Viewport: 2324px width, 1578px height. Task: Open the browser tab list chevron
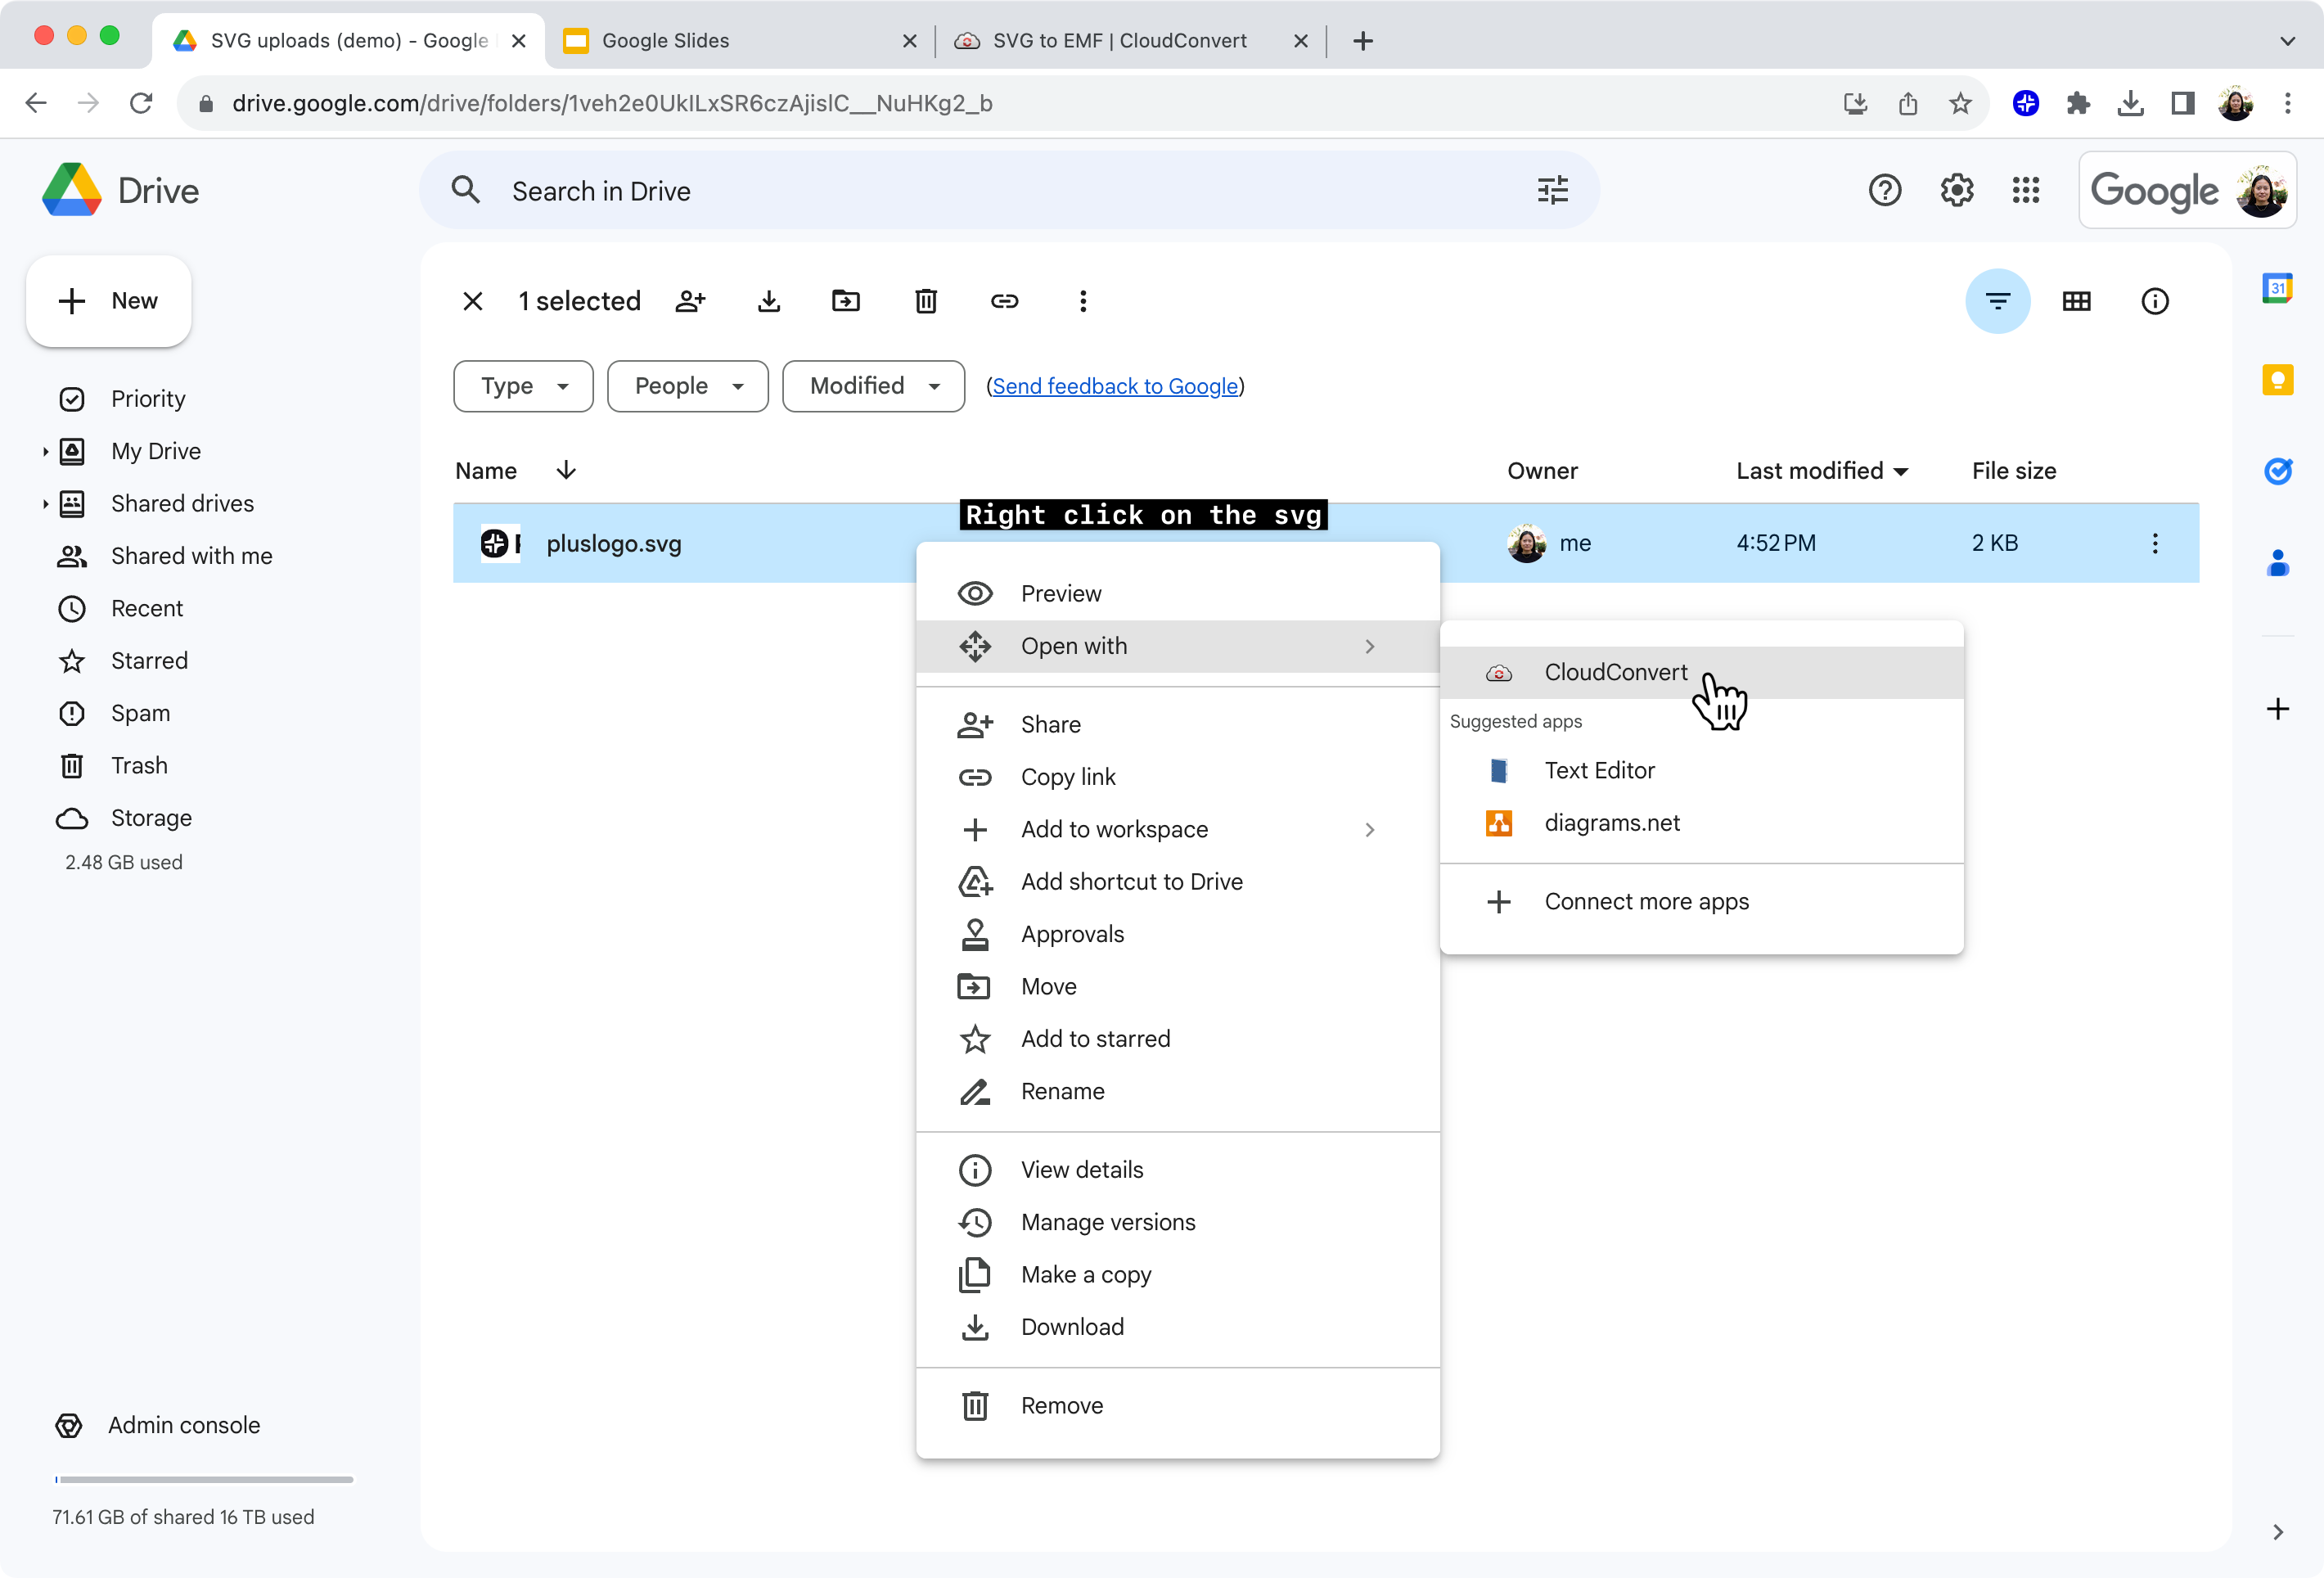tap(2286, 41)
